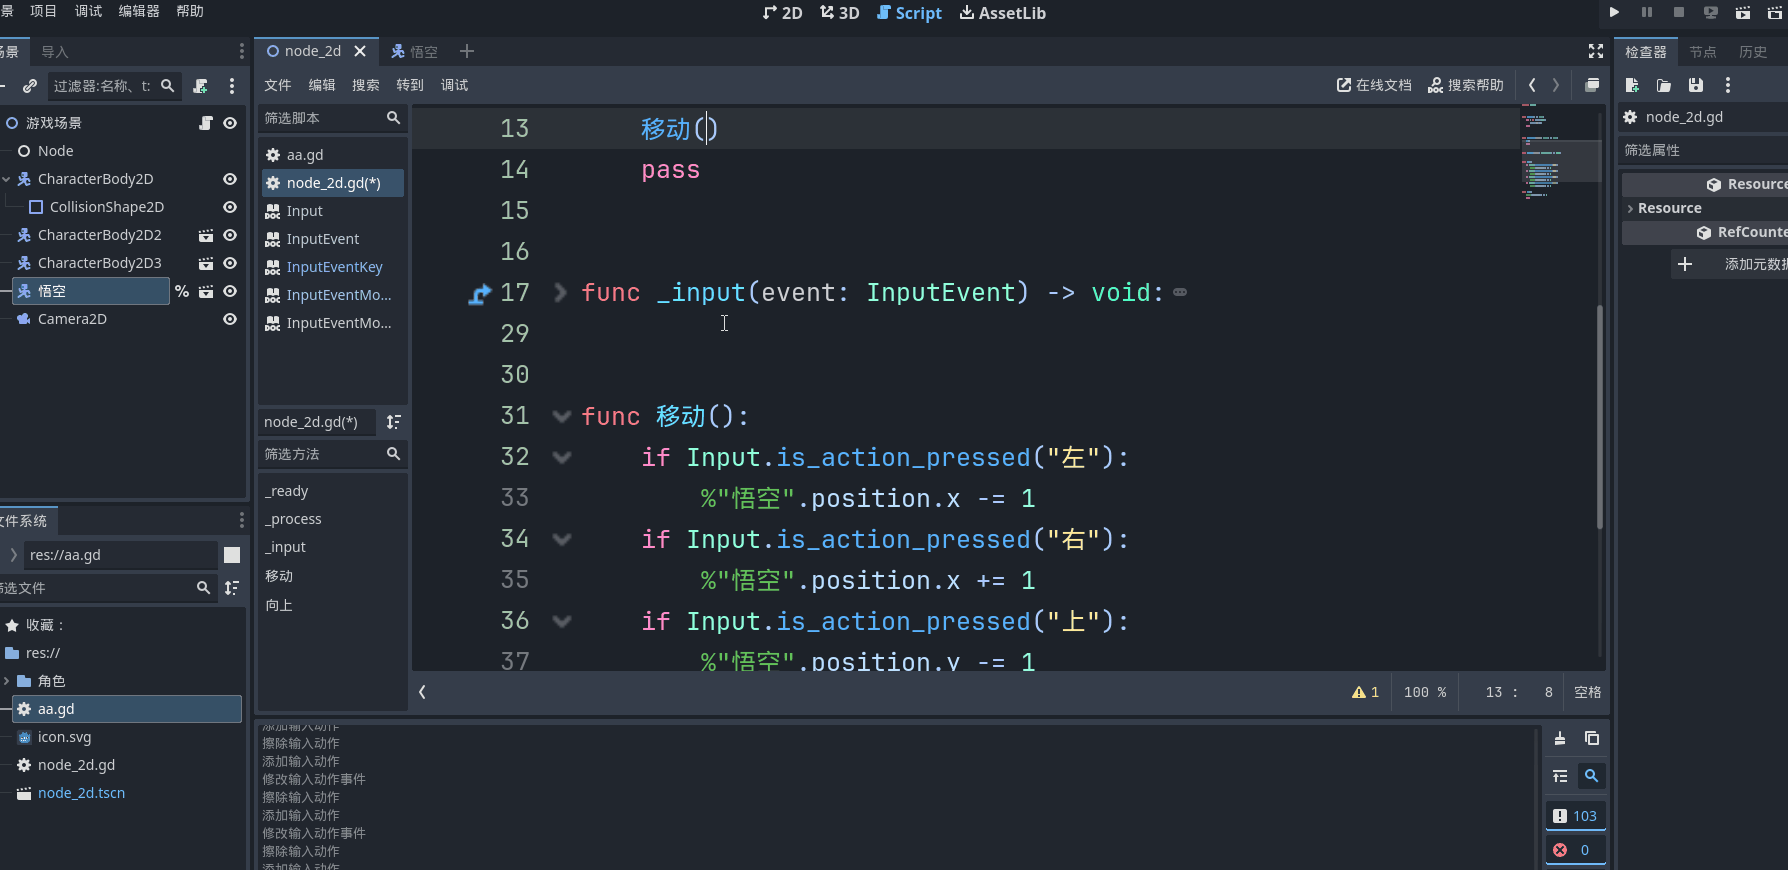Toggle alphabetical sorting of the method list
This screenshot has width=1788, height=870.
(x=394, y=422)
